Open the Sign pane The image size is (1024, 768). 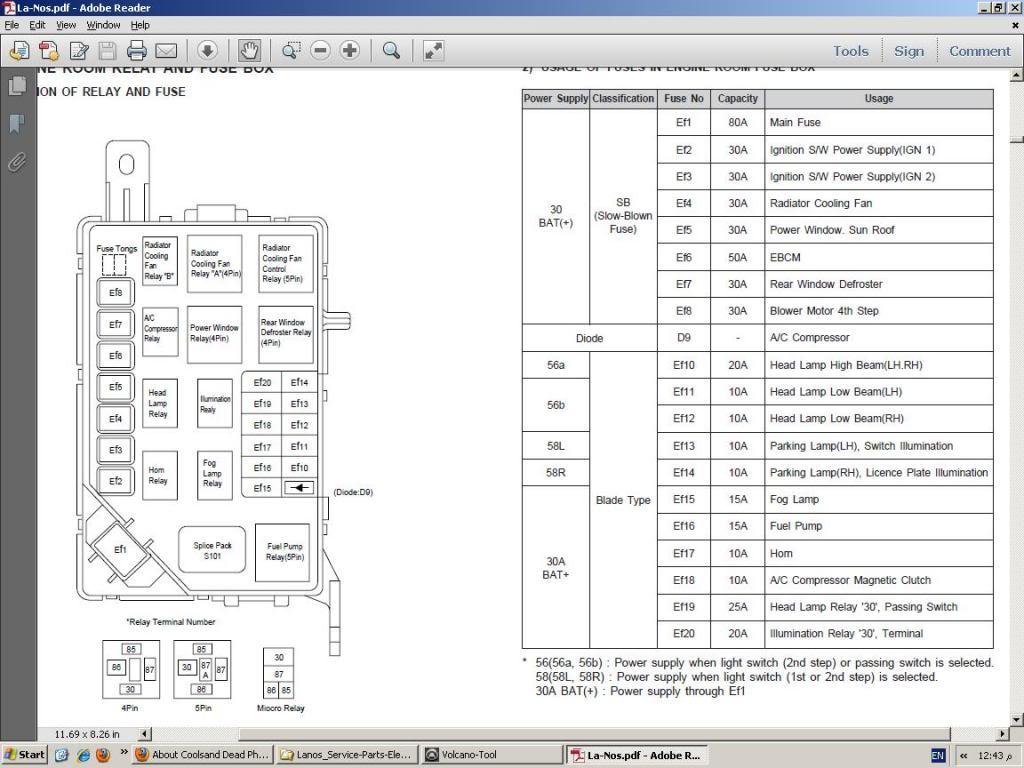pyautogui.click(x=909, y=51)
